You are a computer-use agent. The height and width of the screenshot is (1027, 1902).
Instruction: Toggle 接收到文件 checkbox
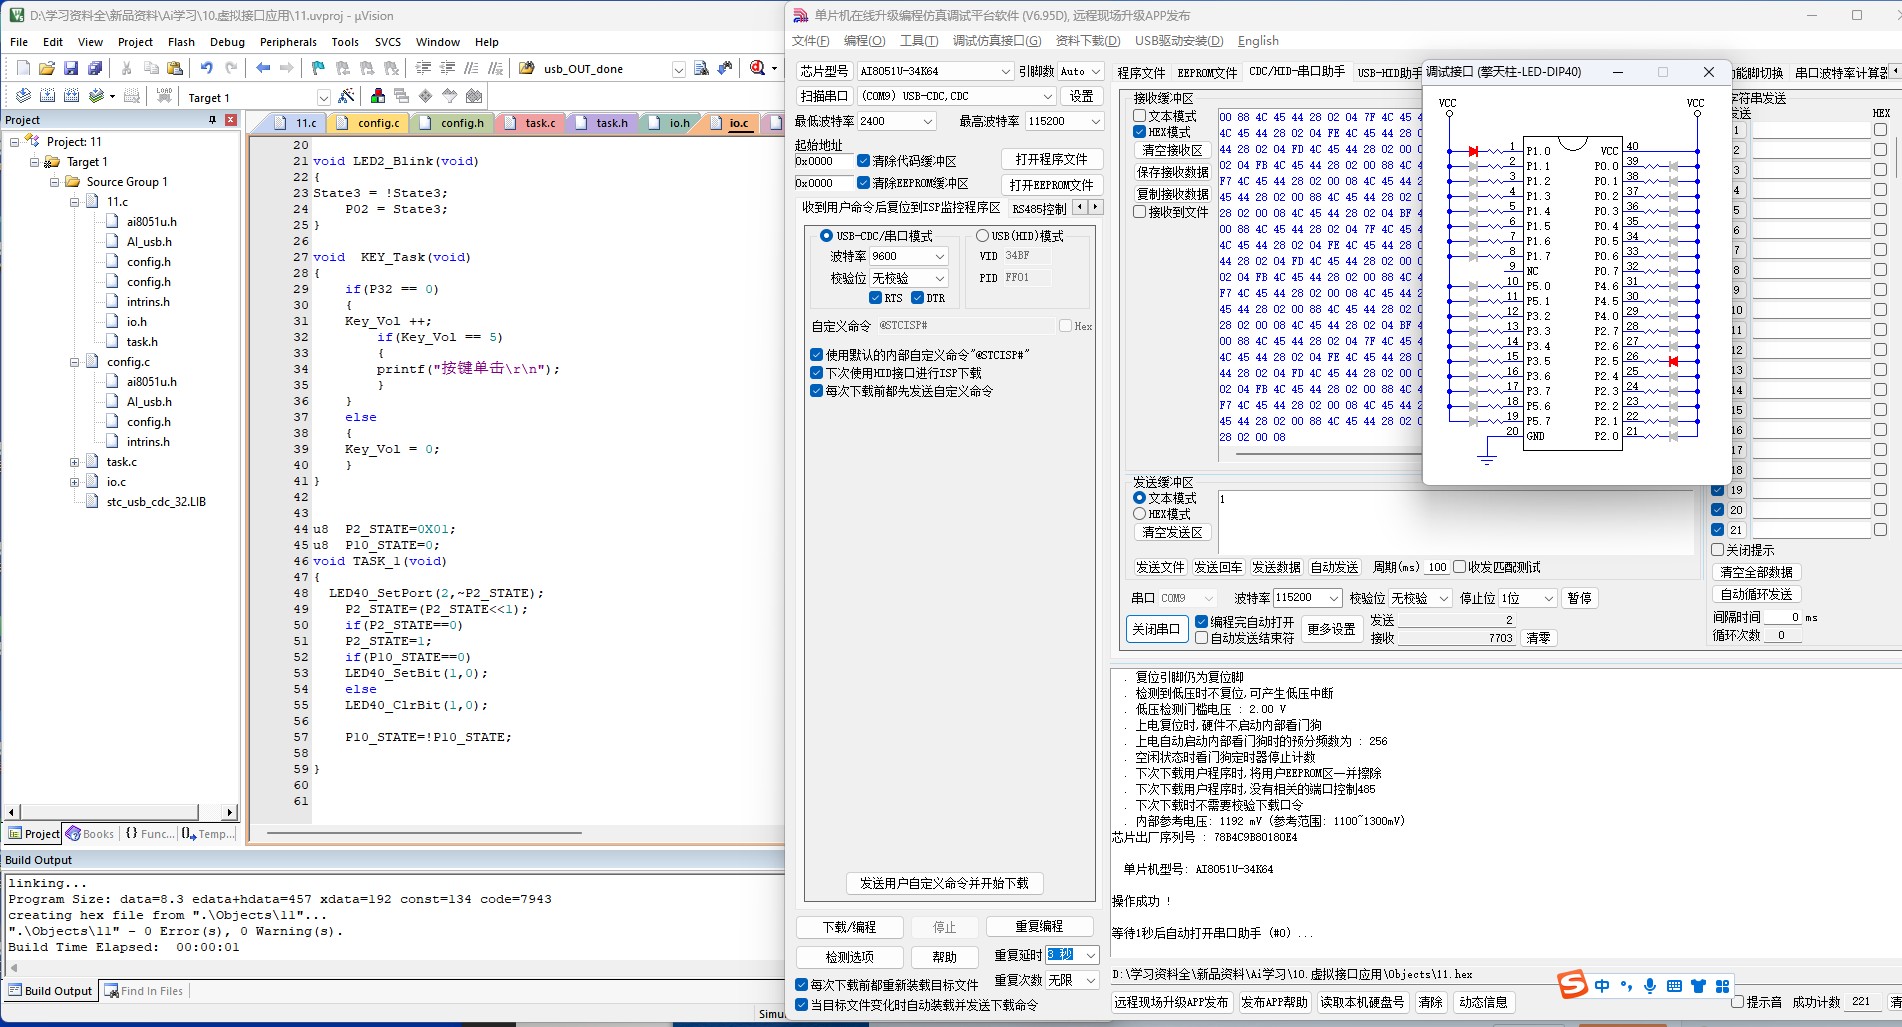pos(1139,212)
